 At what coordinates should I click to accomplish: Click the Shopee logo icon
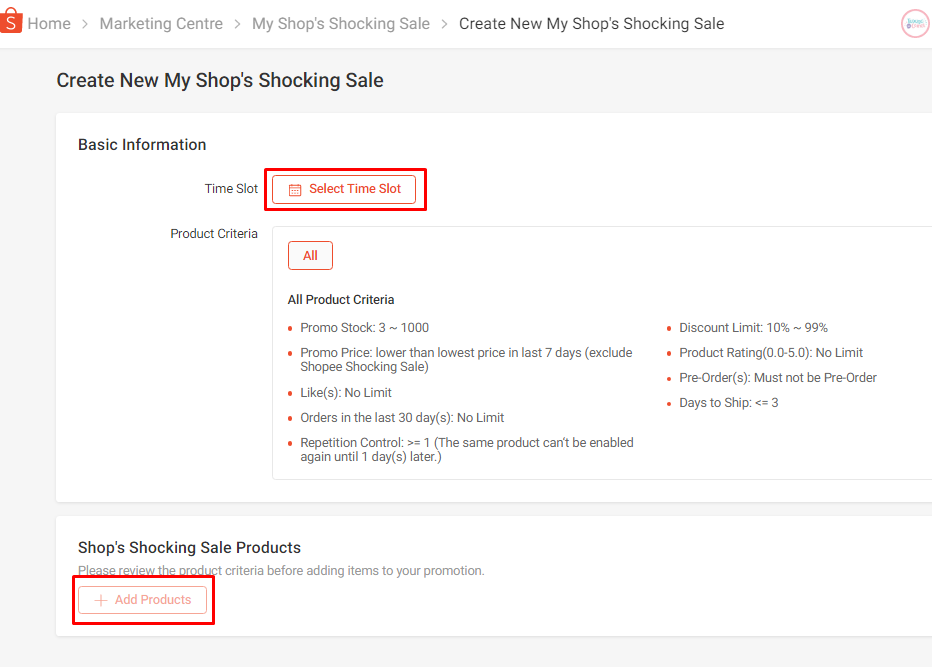(x=11, y=21)
